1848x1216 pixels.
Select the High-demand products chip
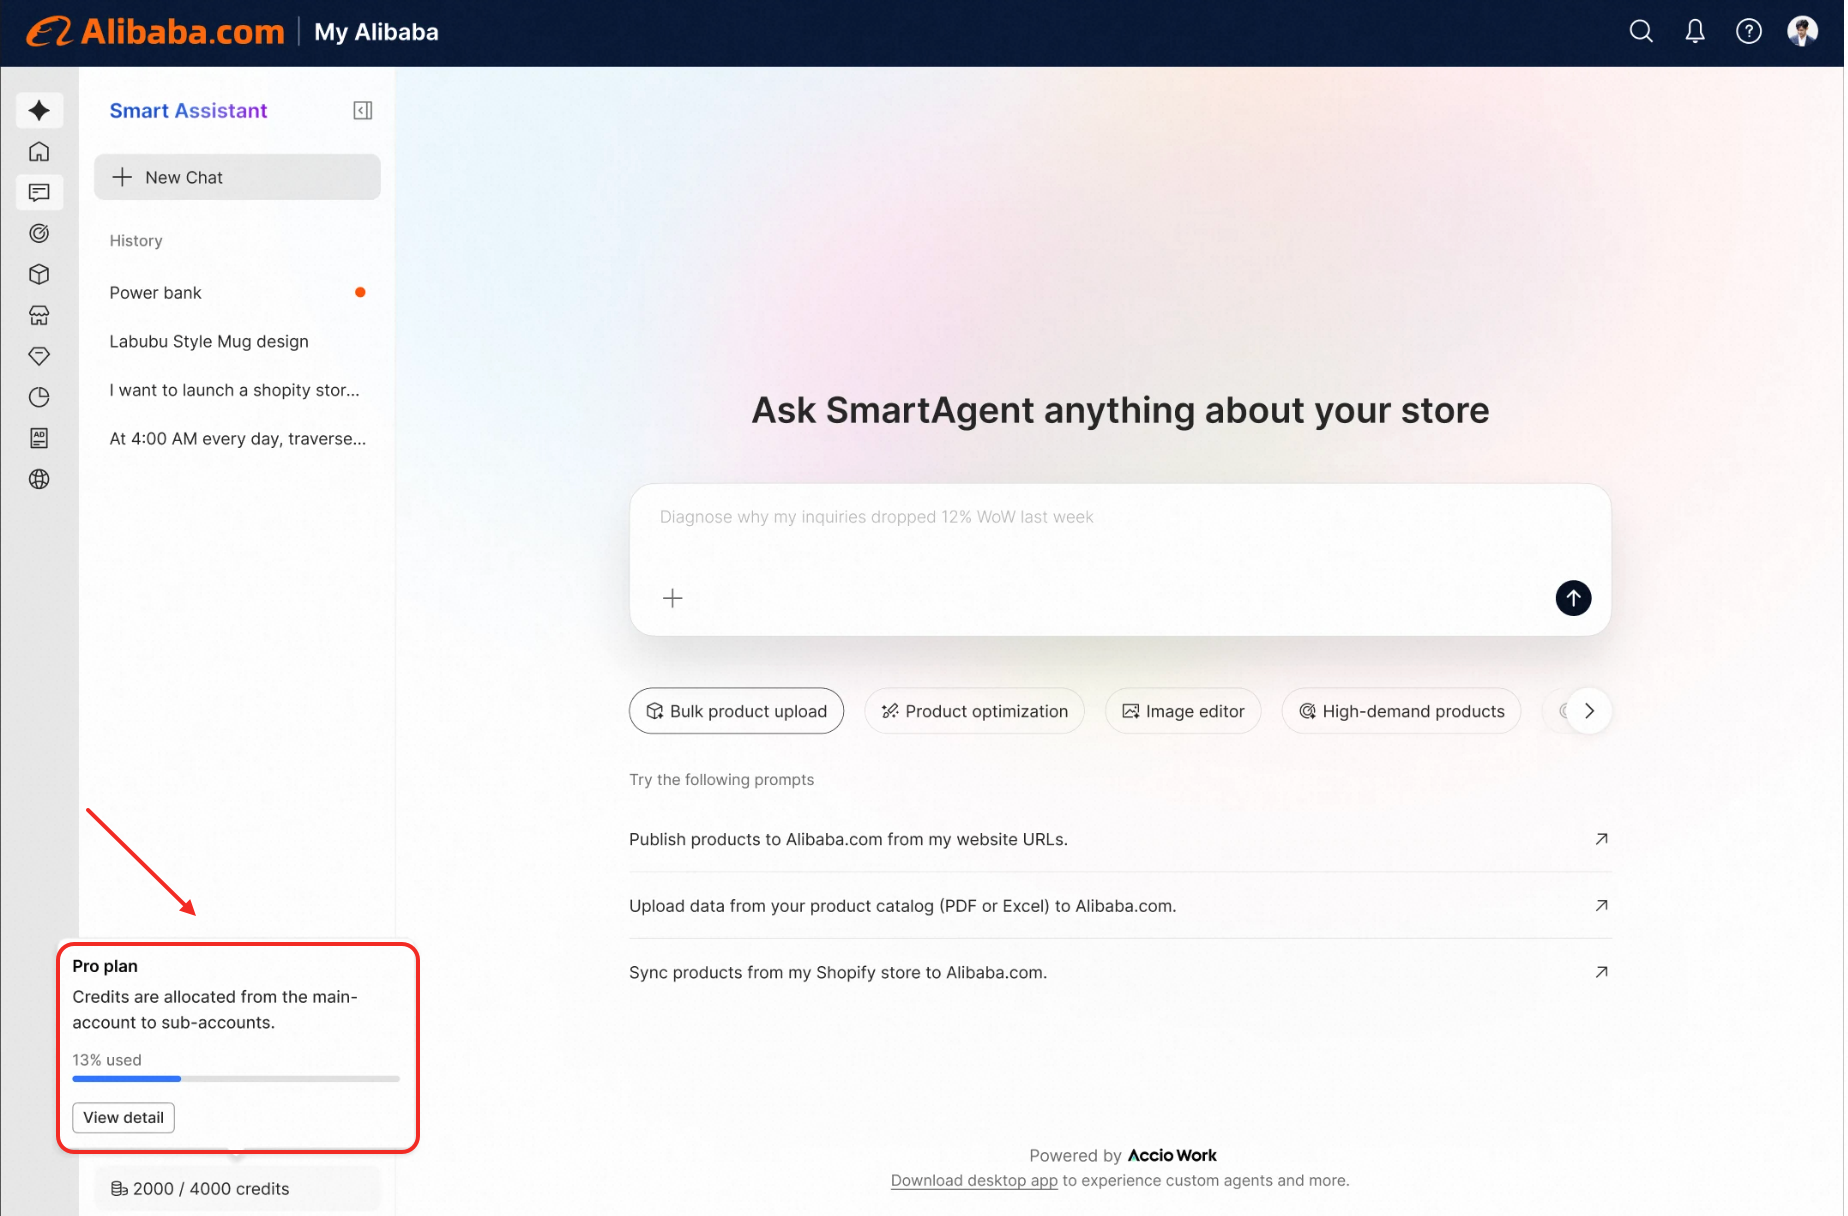pos(1401,711)
